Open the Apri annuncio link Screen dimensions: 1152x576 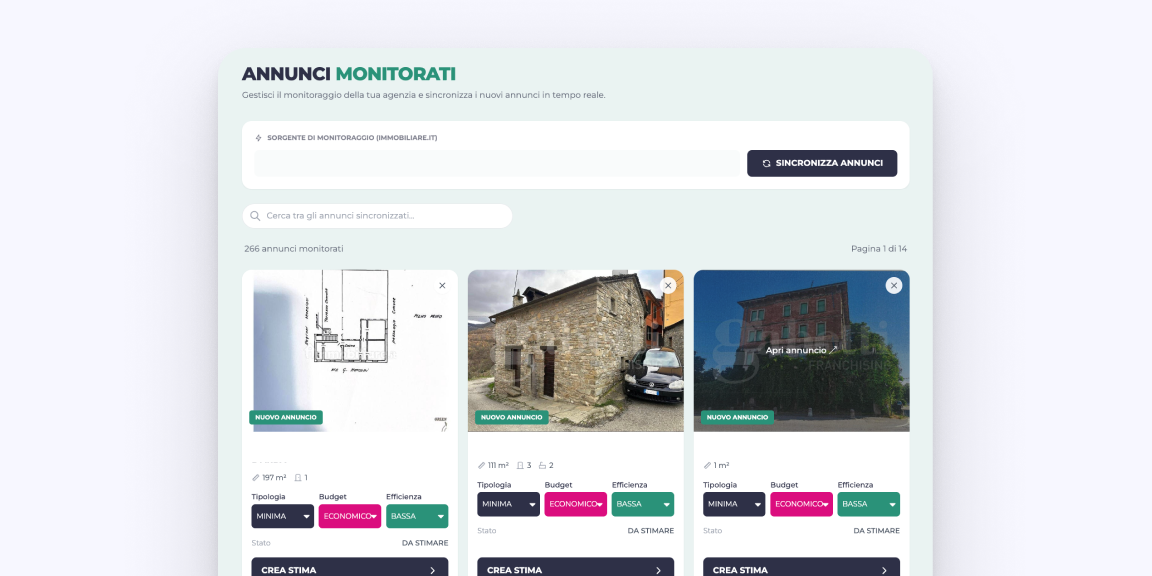[x=801, y=351]
